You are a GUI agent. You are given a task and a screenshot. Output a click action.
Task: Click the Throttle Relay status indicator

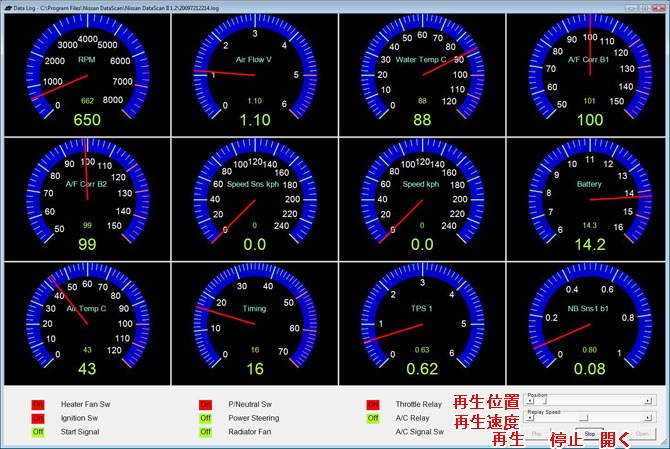373,405
